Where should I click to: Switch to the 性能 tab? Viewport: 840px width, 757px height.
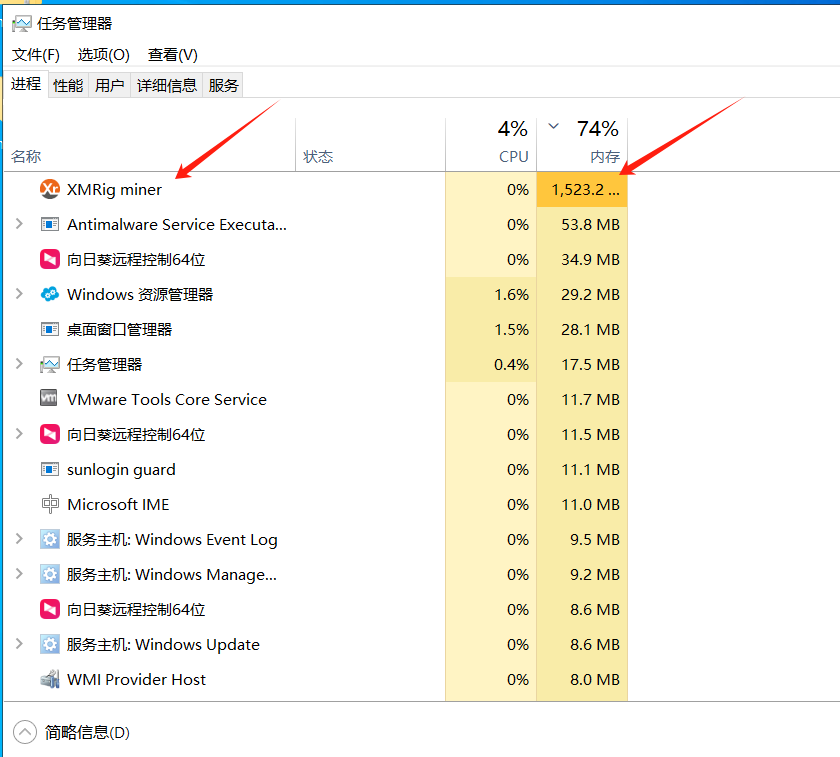tap(68, 85)
